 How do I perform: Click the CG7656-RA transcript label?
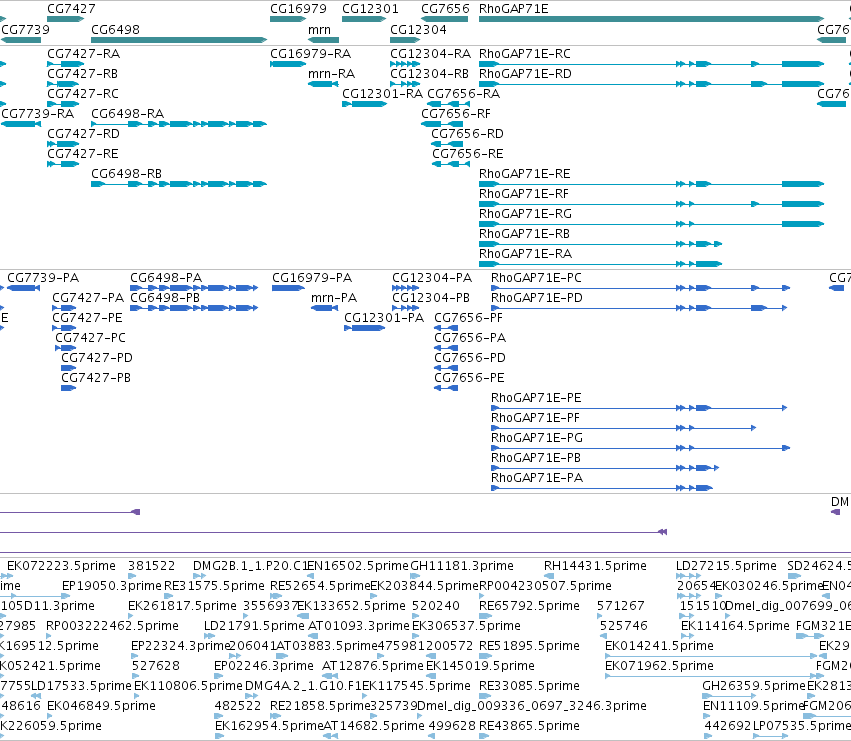(463, 93)
